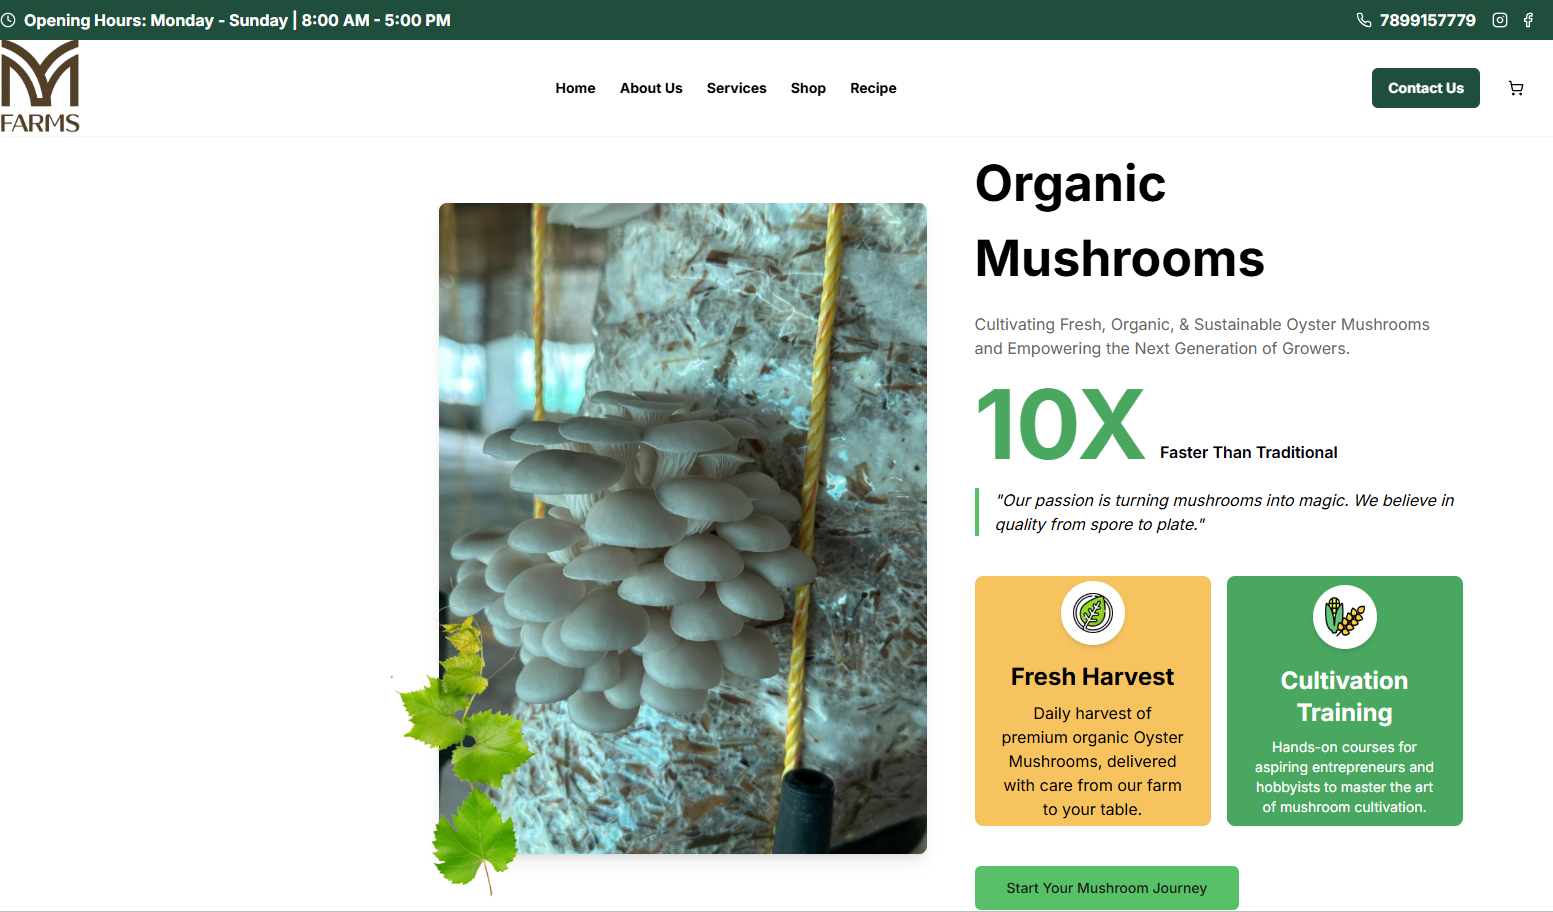
Task: Call the number 7899157779
Action: tap(1427, 20)
